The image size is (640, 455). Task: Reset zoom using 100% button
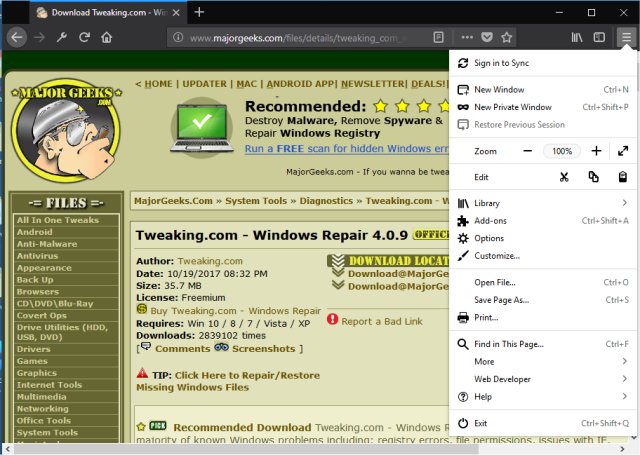coord(562,151)
